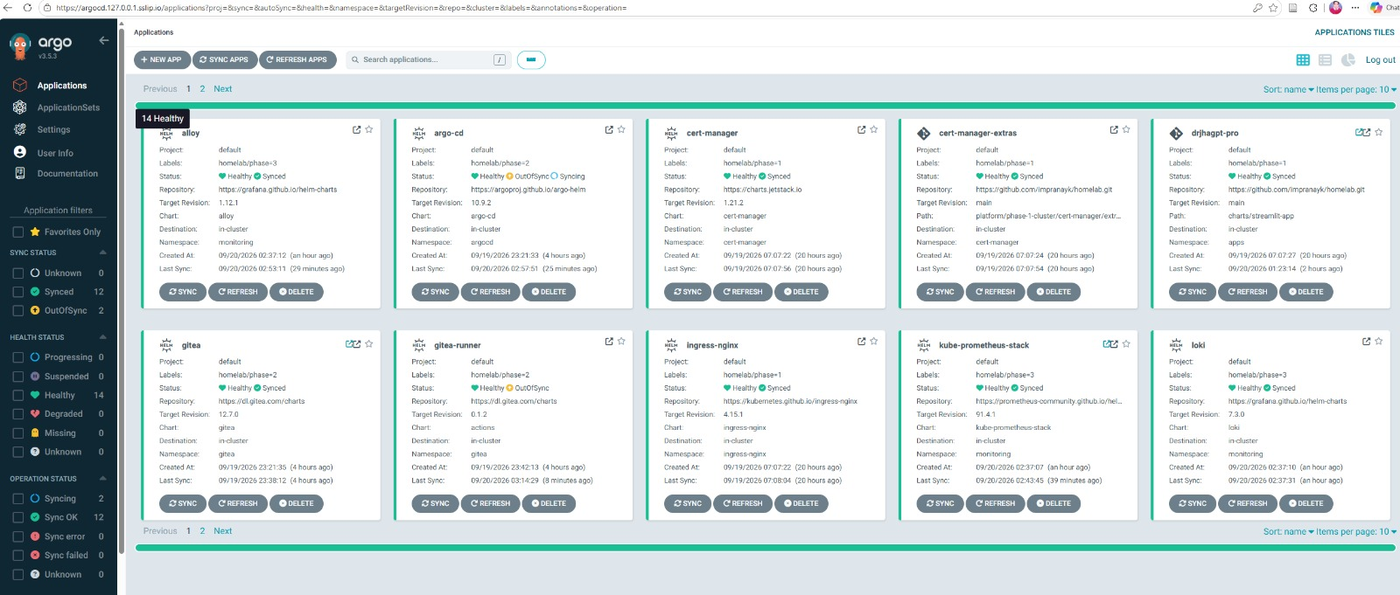Screen dimensions: 1400x595
Task: Check the Progressing health filter
Action: [x=18, y=357]
